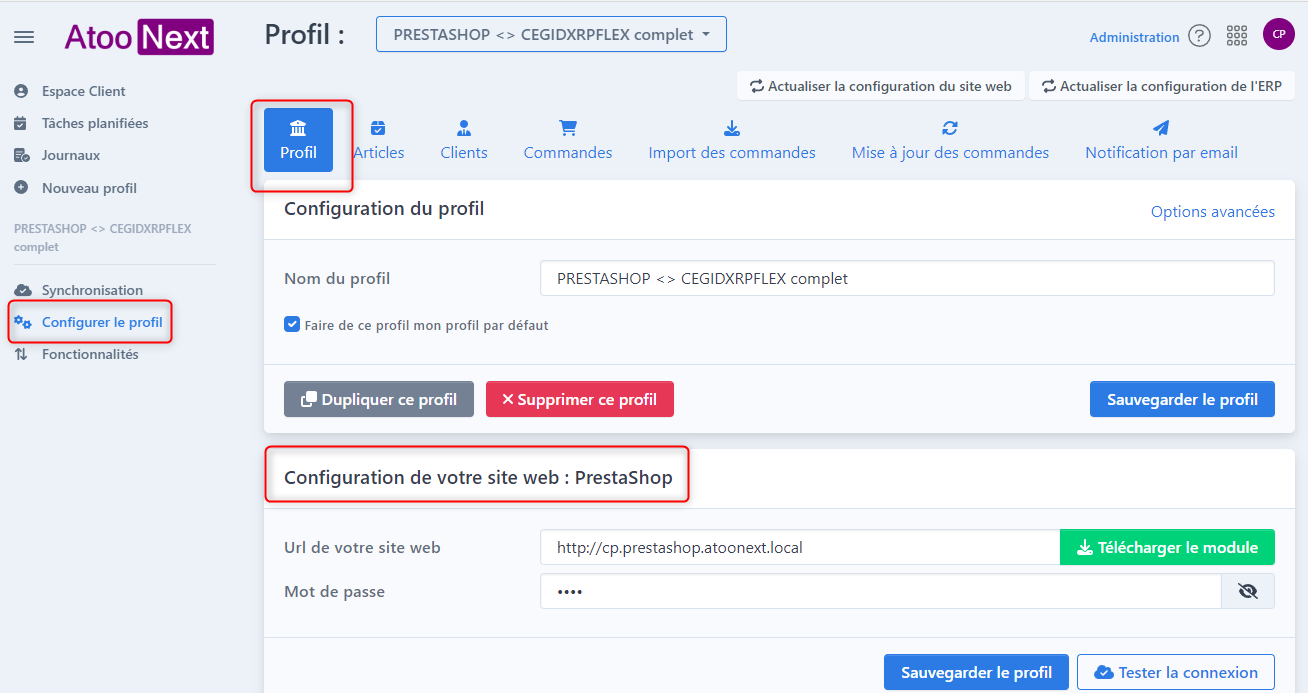Click Supprimer ce profil button
1308x693 pixels.
[580, 399]
